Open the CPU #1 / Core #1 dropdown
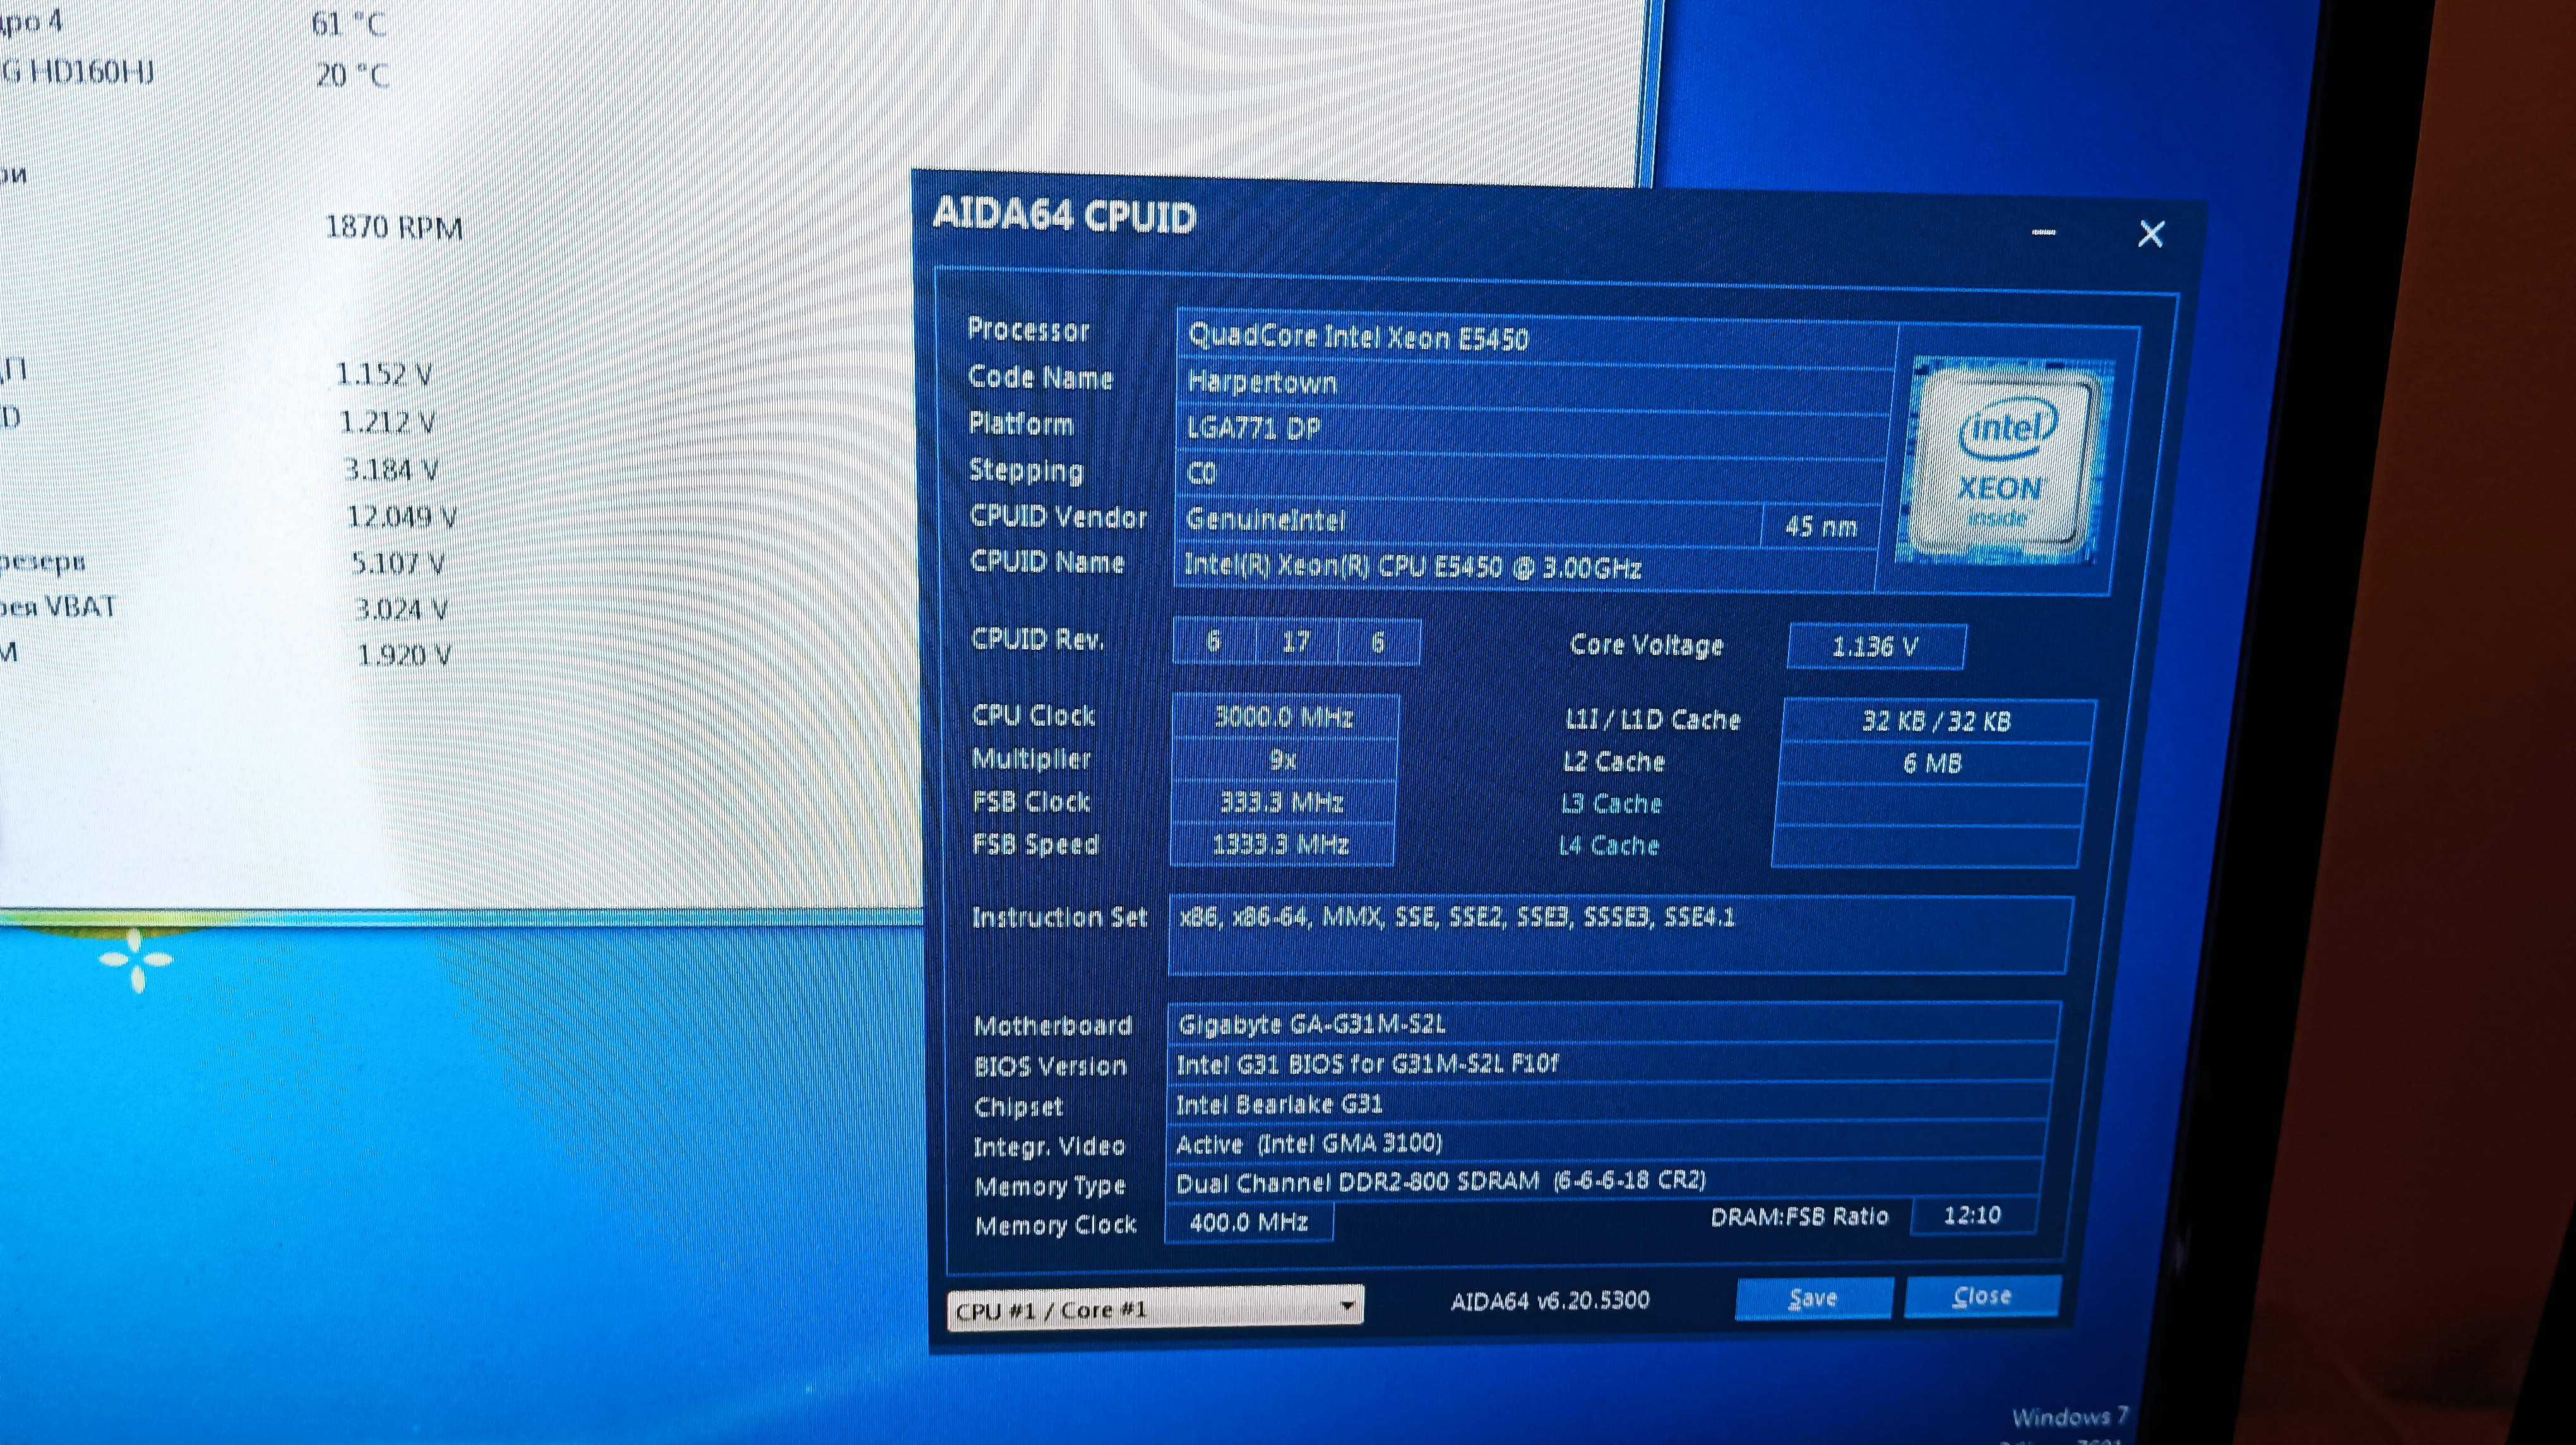This screenshot has width=2576, height=1445. (1155, 1309)
